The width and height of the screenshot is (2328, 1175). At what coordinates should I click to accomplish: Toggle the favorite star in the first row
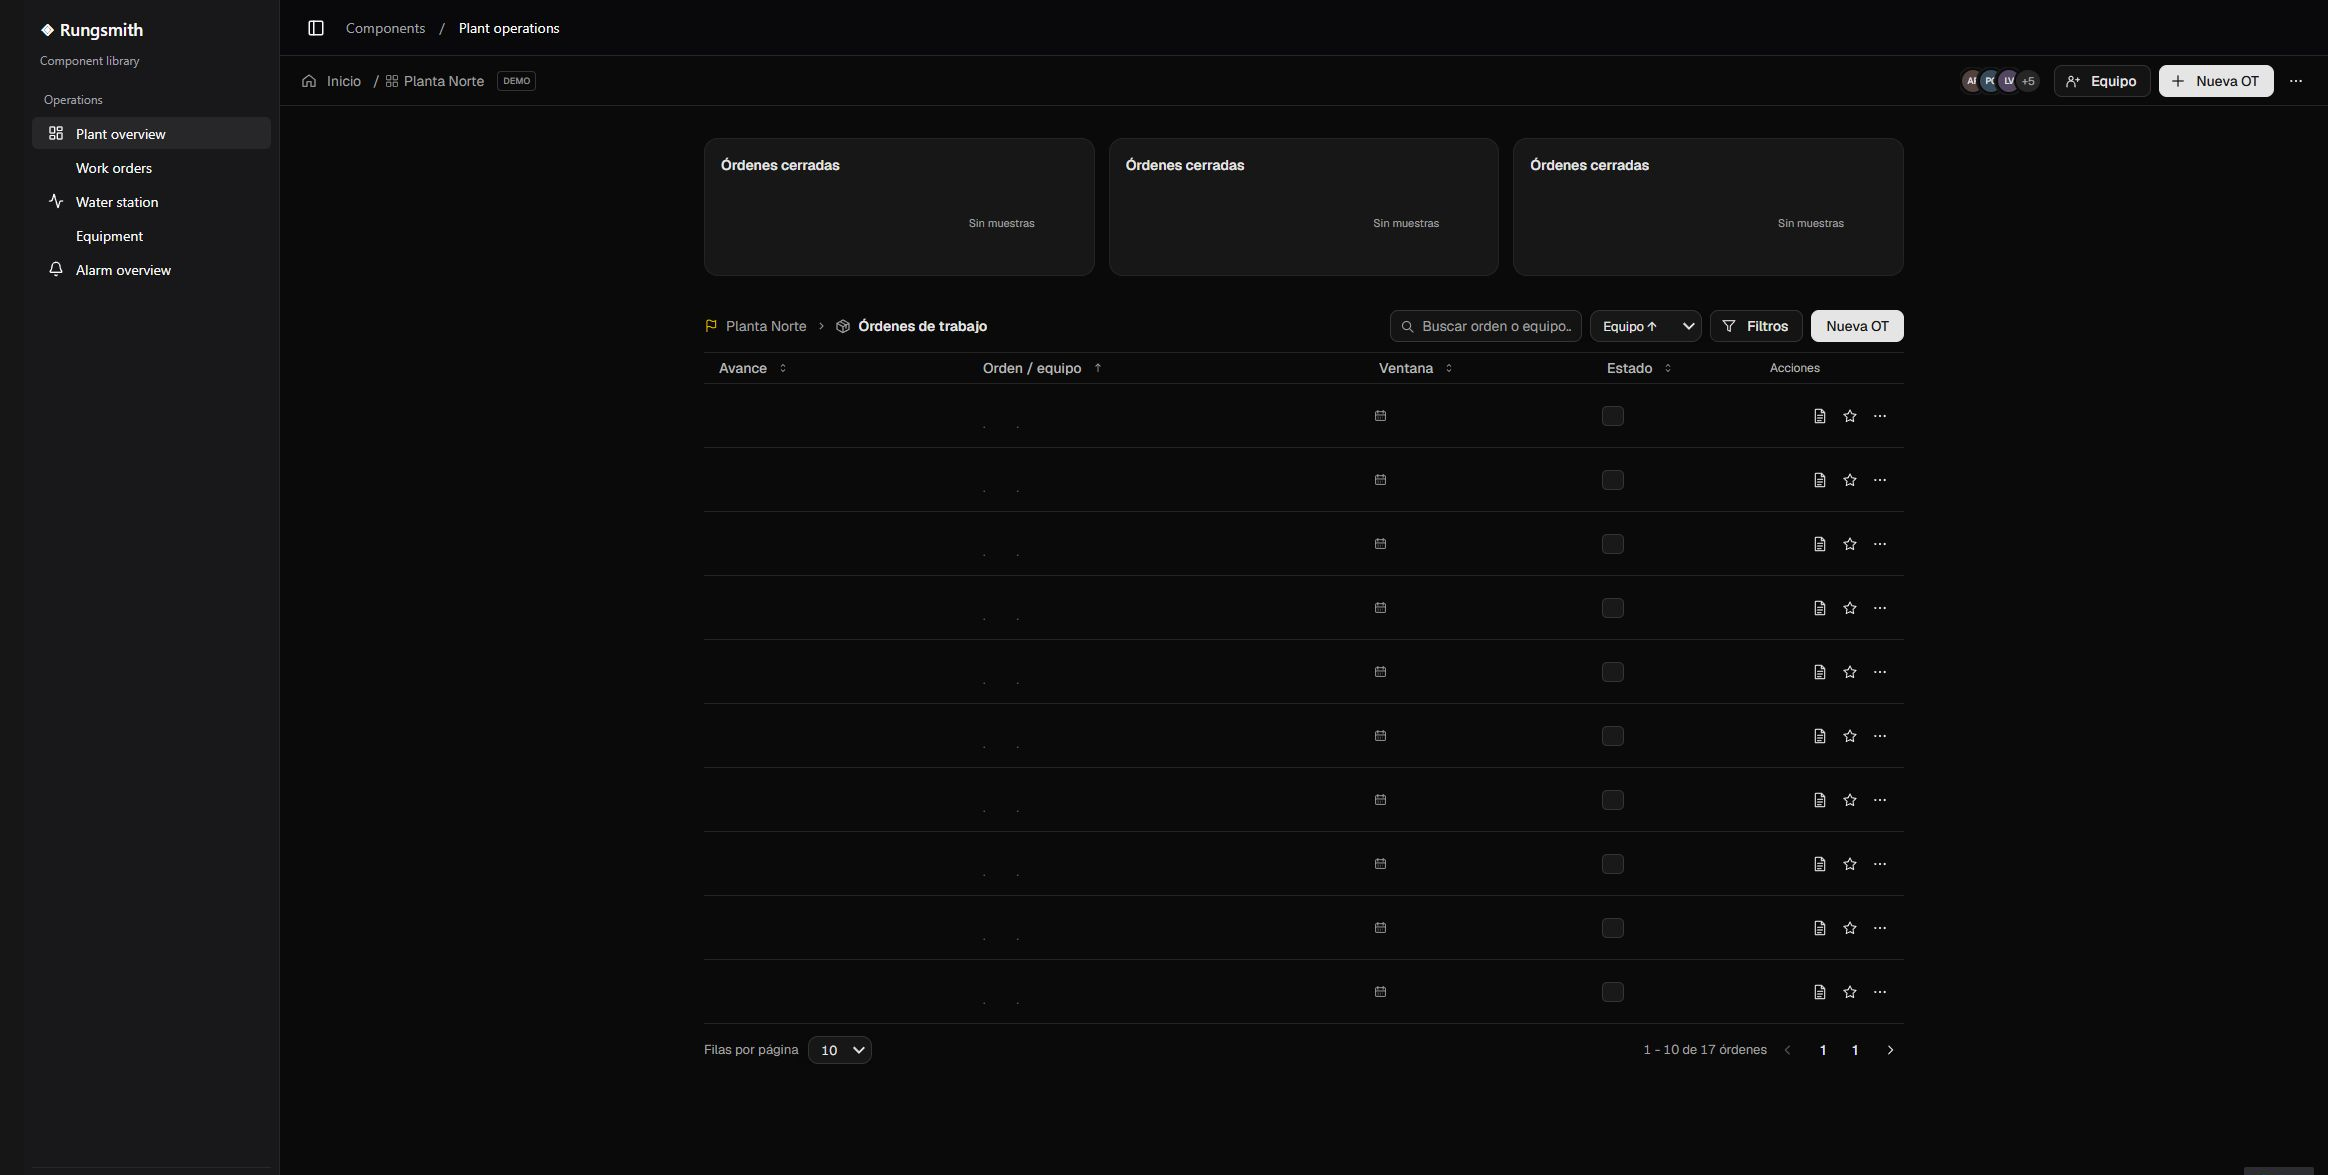pos(1850,416)
